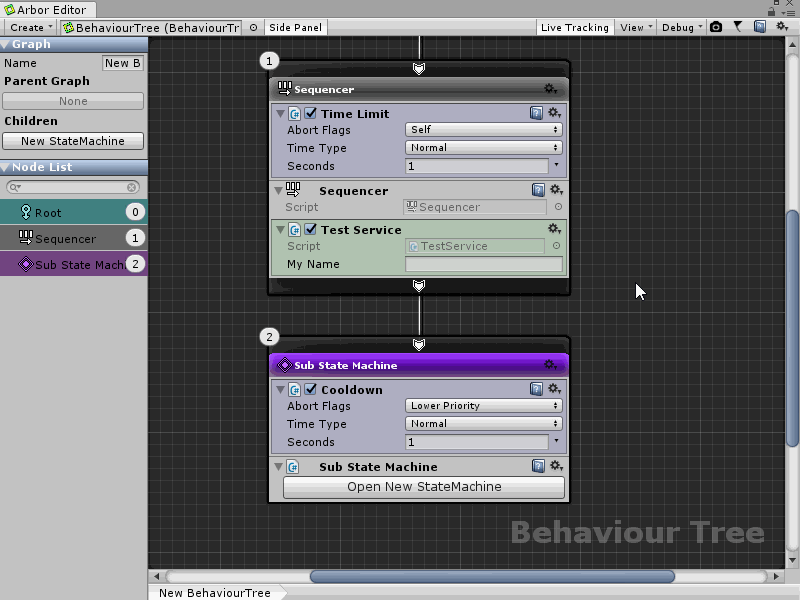Click the help book icon in top toolbar
Image resolution: width=800 pixels, height=600 pixels.
[760, 27]
